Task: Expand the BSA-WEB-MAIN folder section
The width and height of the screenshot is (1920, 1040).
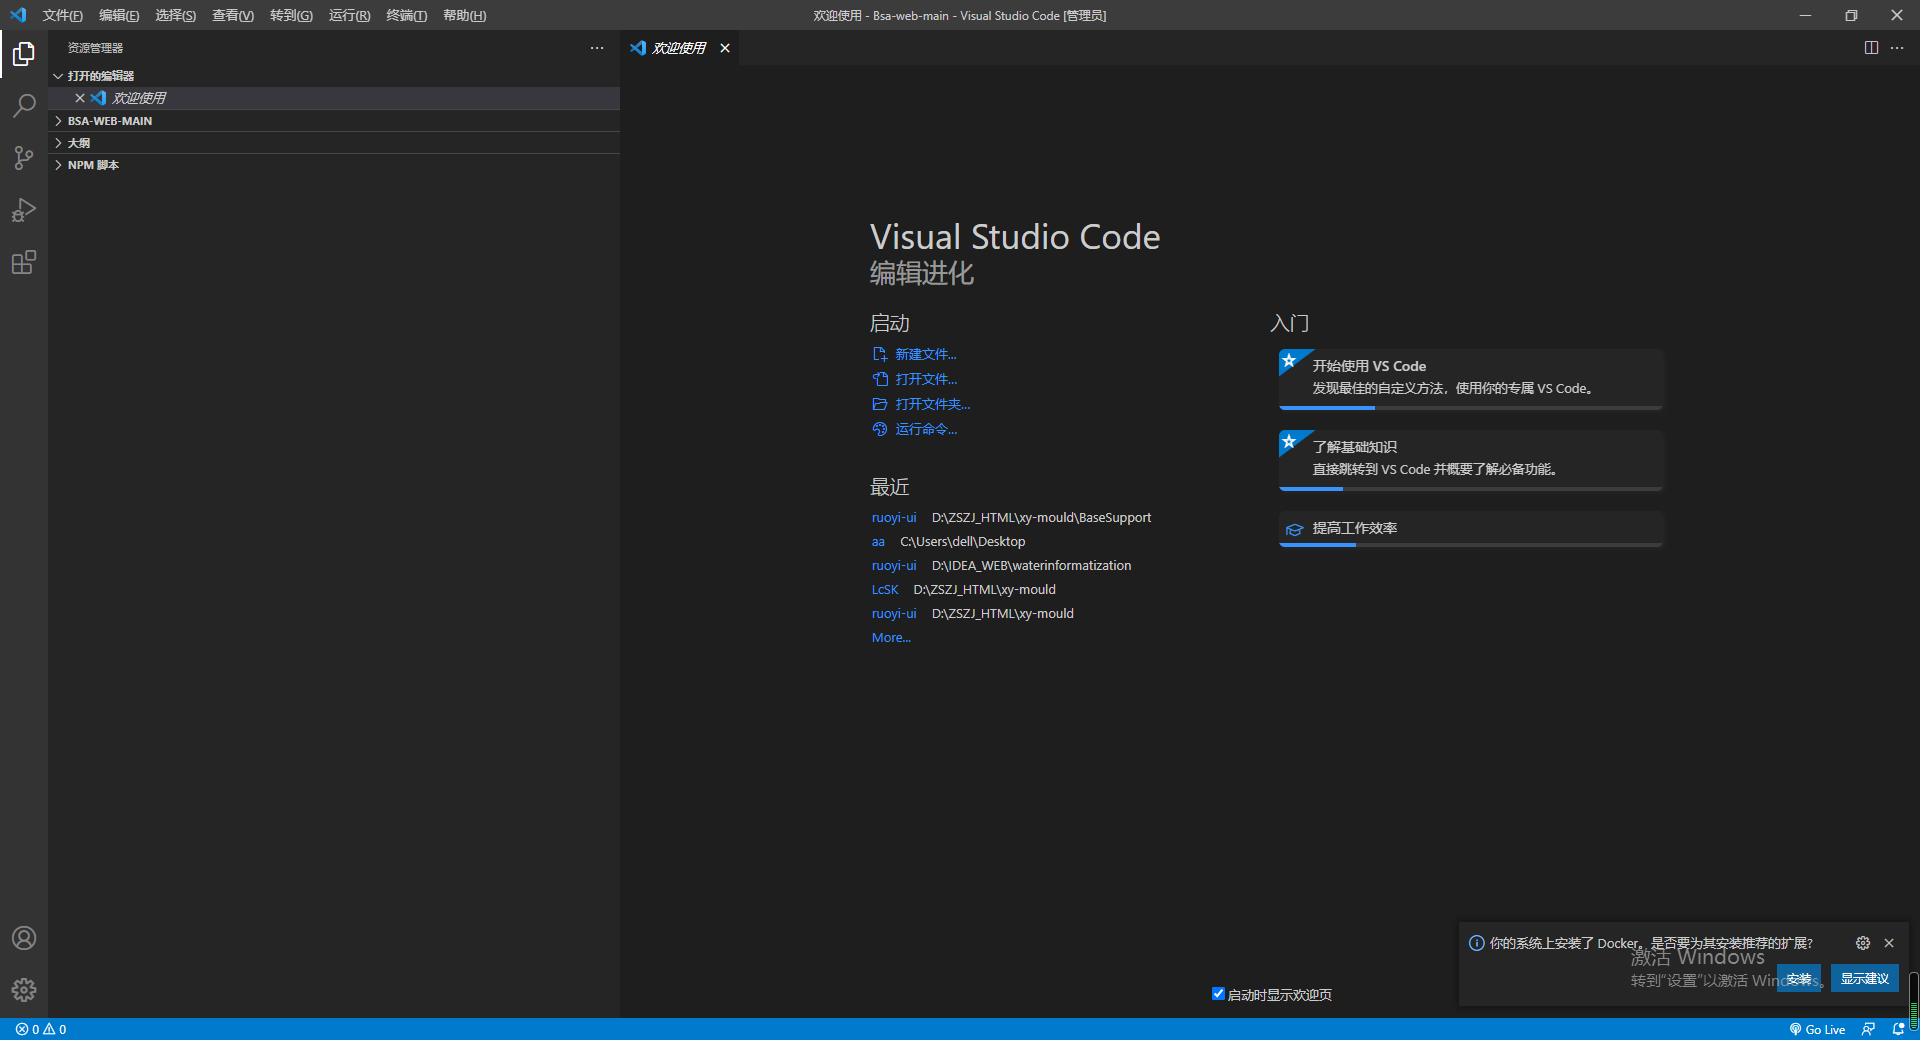Action: pos(334,121)
